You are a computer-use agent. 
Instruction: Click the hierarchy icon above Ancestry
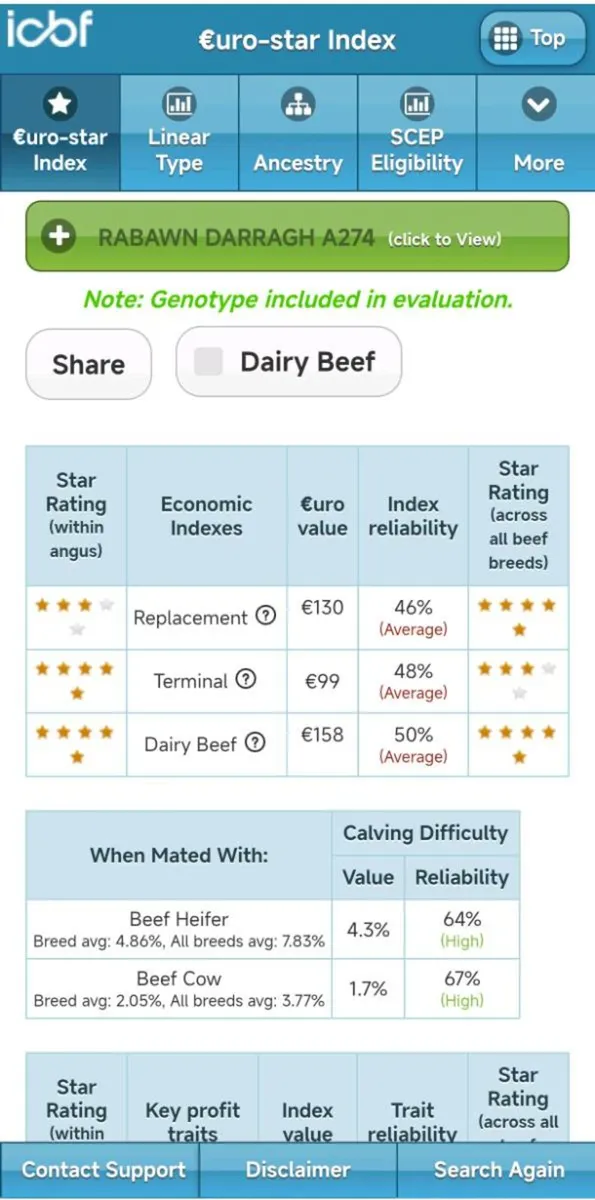click(x=298, y=102)
